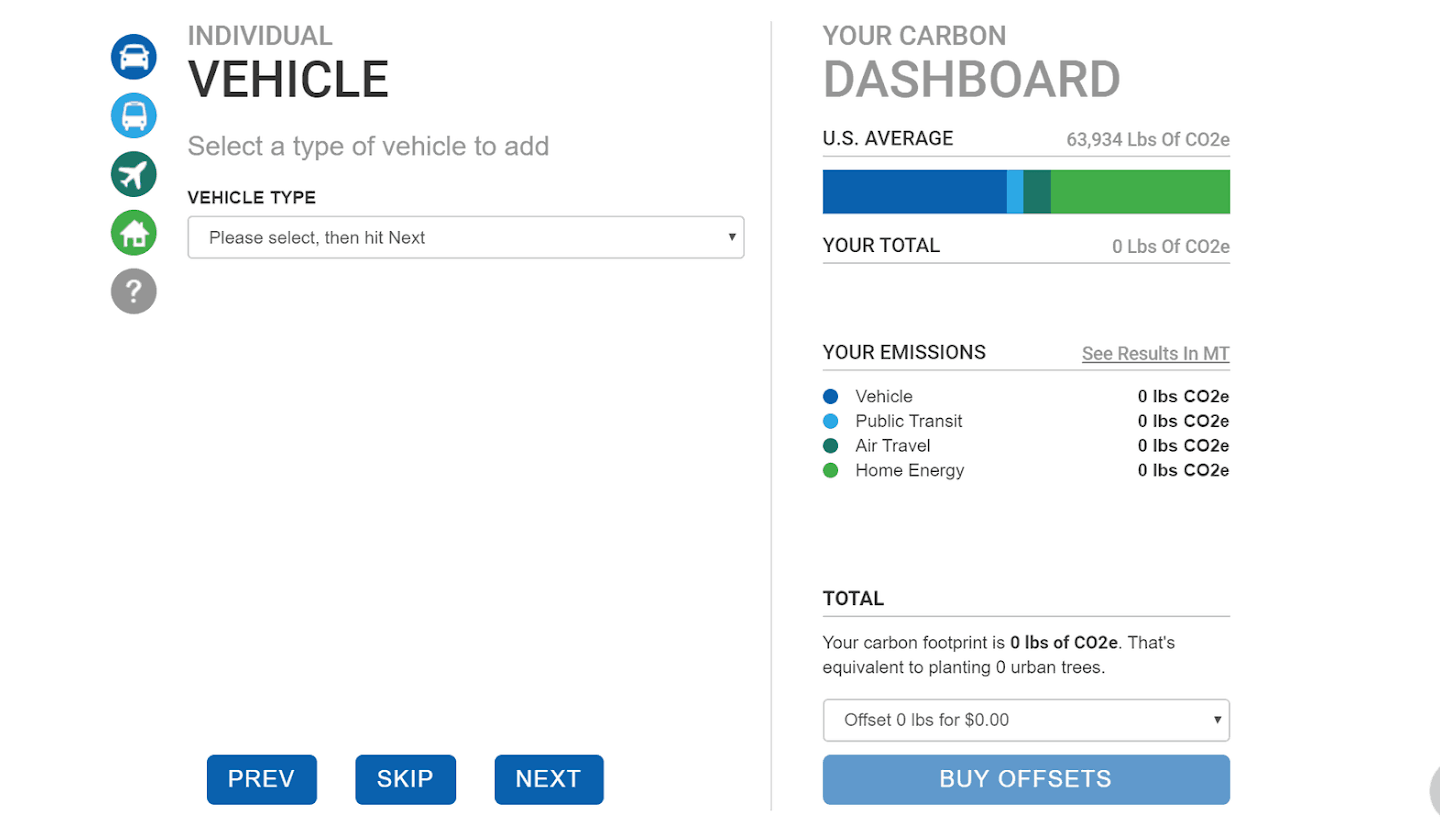1440x823 pixels.
Task: Click the BUY OFFSETS button
Action: (1025, 780)
